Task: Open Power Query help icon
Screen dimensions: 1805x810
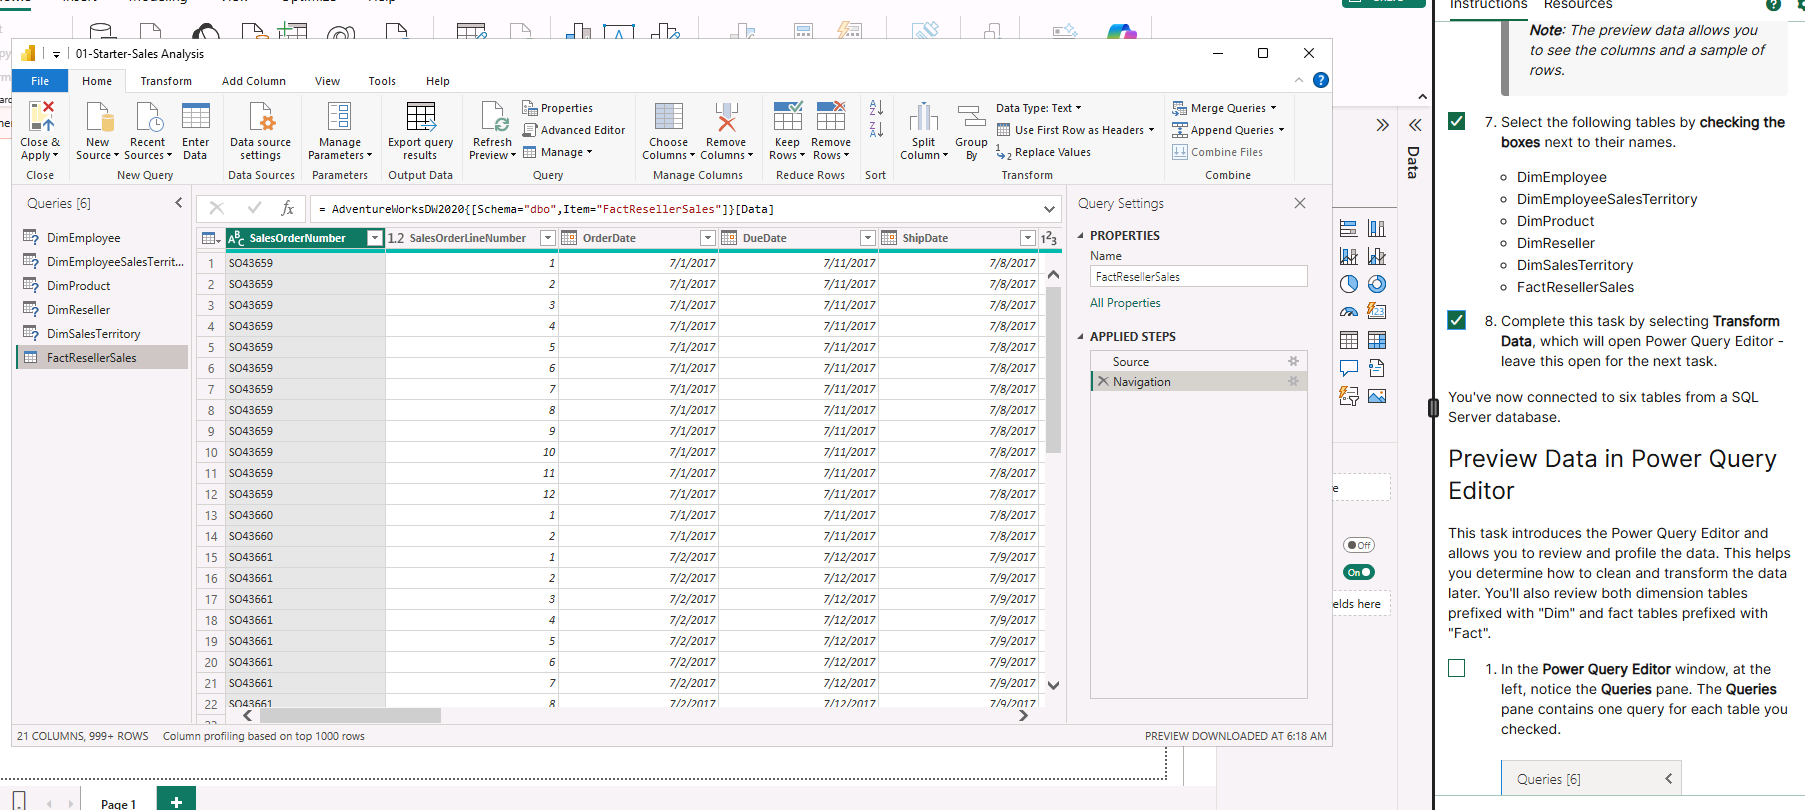Action: (x=1321, y=80)
